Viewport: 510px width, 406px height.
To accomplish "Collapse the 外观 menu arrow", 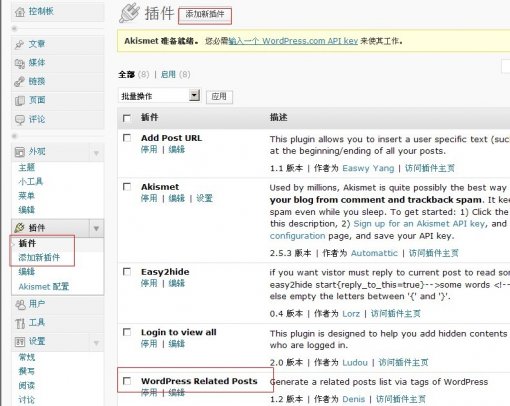I will click(x=96, y=153).
